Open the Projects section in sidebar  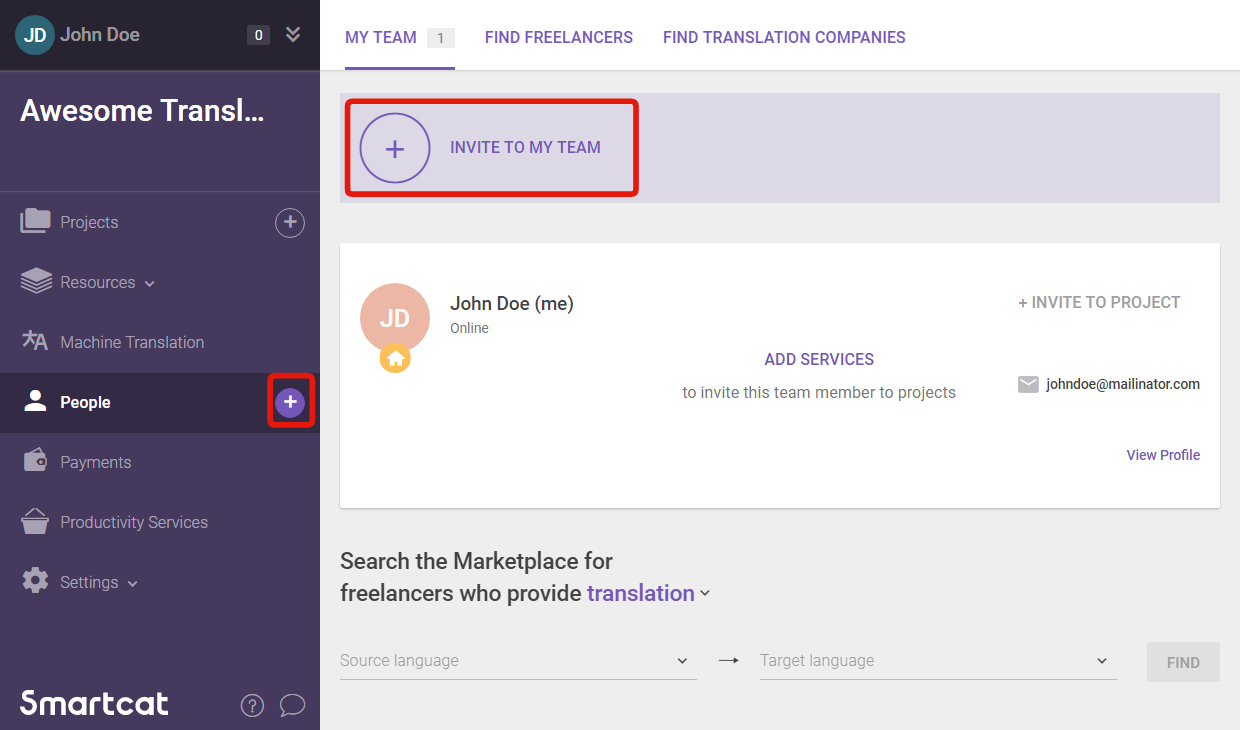tap(89, 221)
